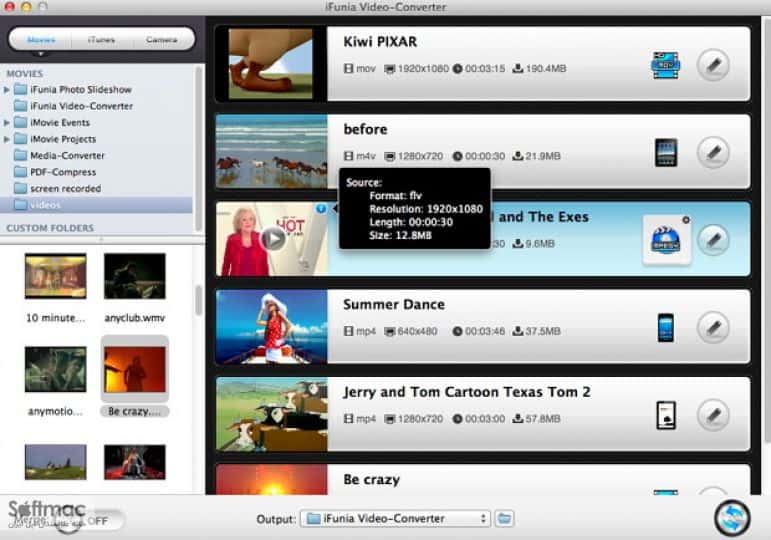Click the edit pencil for before video
Screen dimensions: 771x540
point(713,152)
